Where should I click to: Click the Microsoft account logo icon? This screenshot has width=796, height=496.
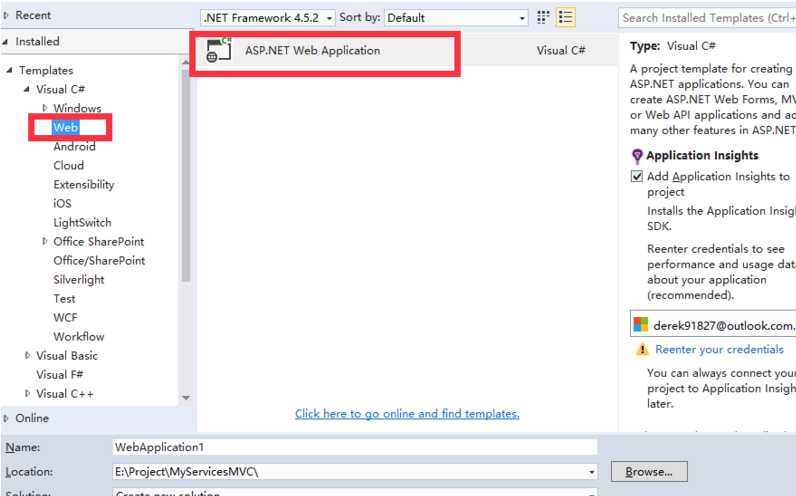pos(641,324)
